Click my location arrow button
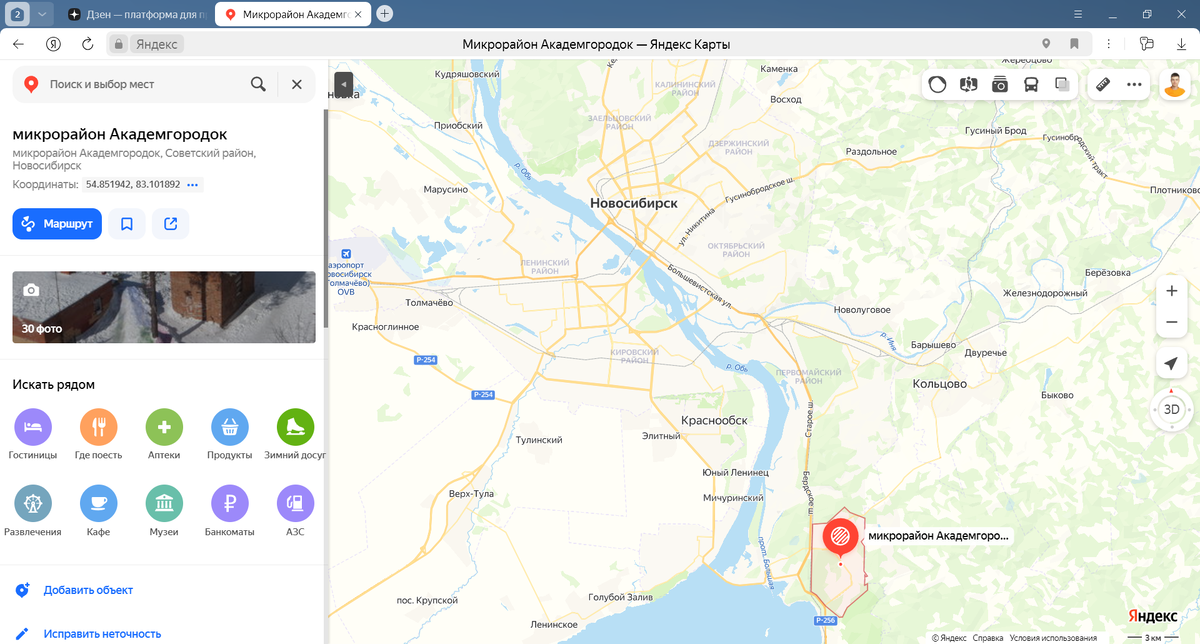The width and height of the screenshot is (1200, 644). coord(1172,362)
